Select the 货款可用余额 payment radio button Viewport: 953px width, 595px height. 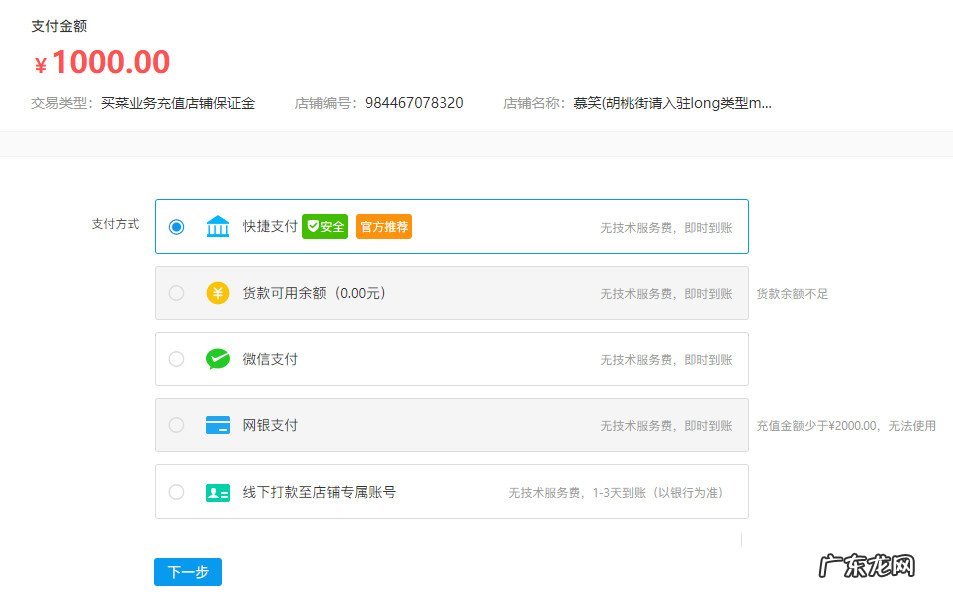177,293
